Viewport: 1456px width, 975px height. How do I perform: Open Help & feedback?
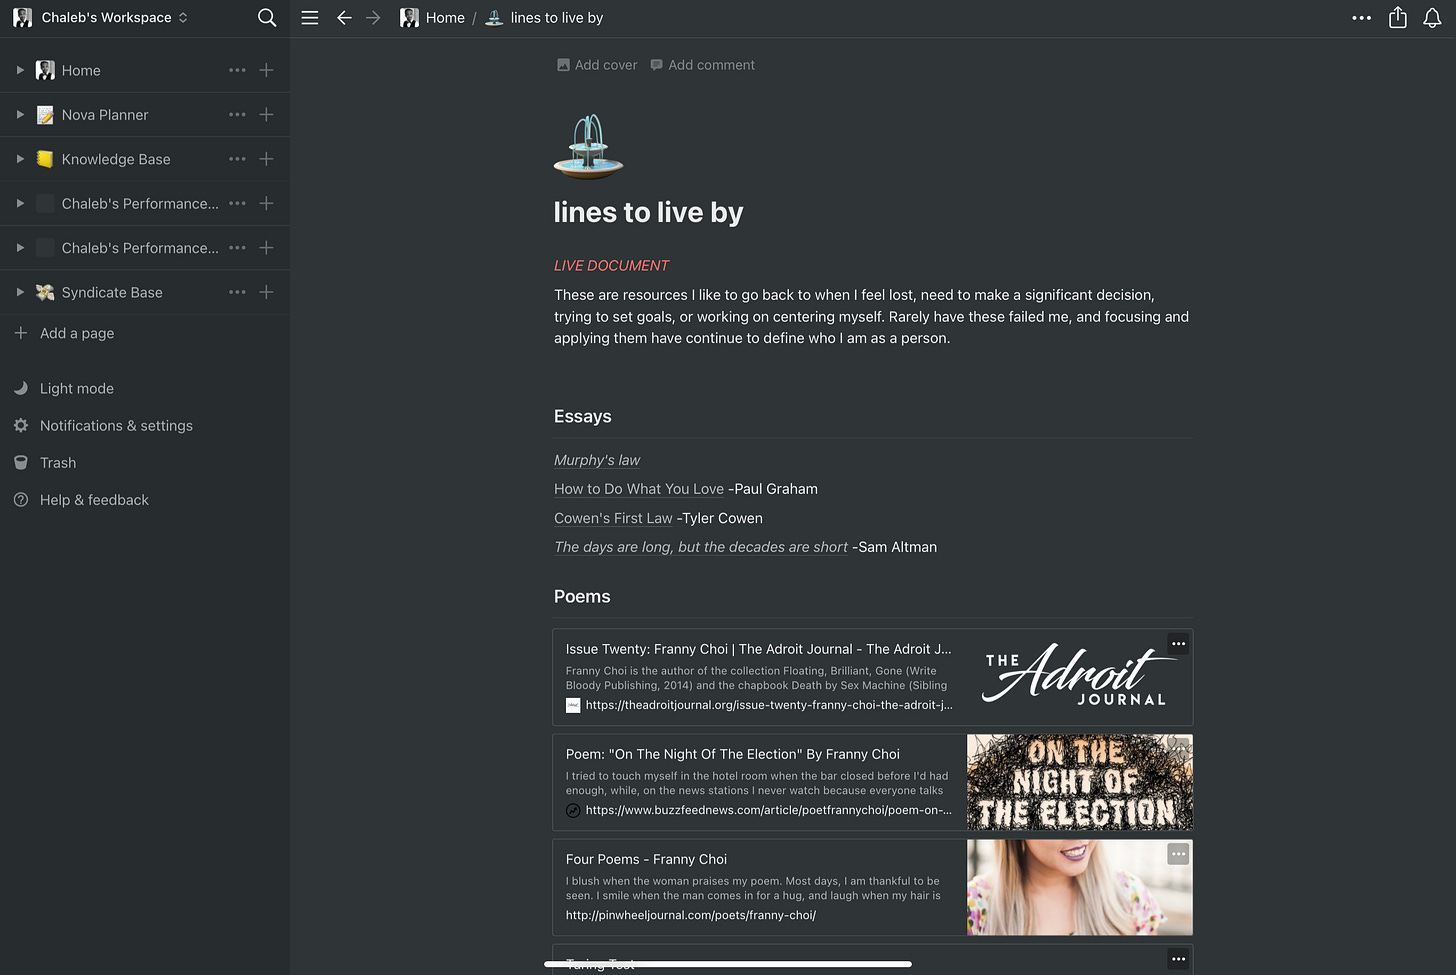coord(94,500)
